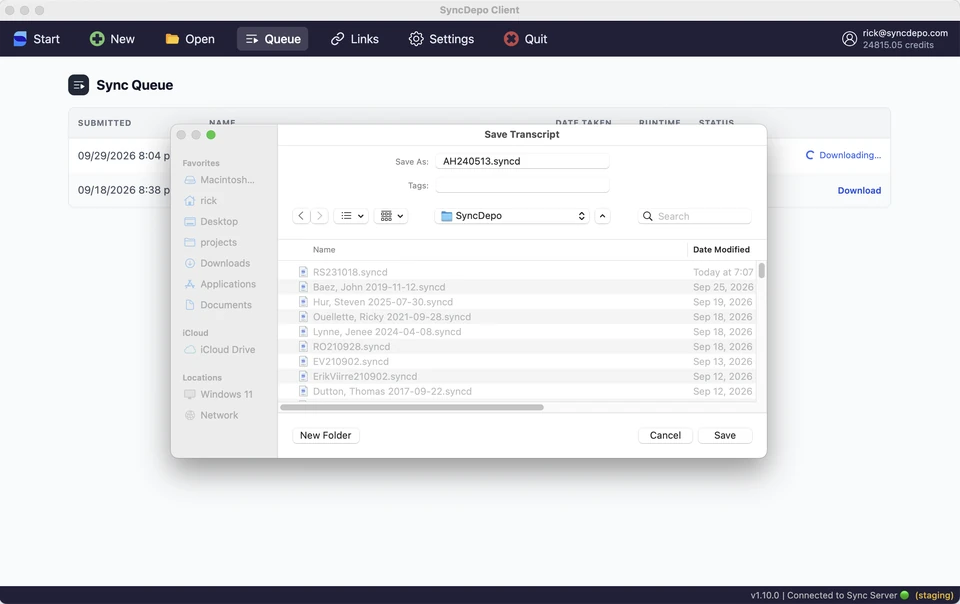Click file icon beside Ouellette, Ricky 2021-09-28.syncd
Viewport: 960px width, 604px height.
click(303, 316)
